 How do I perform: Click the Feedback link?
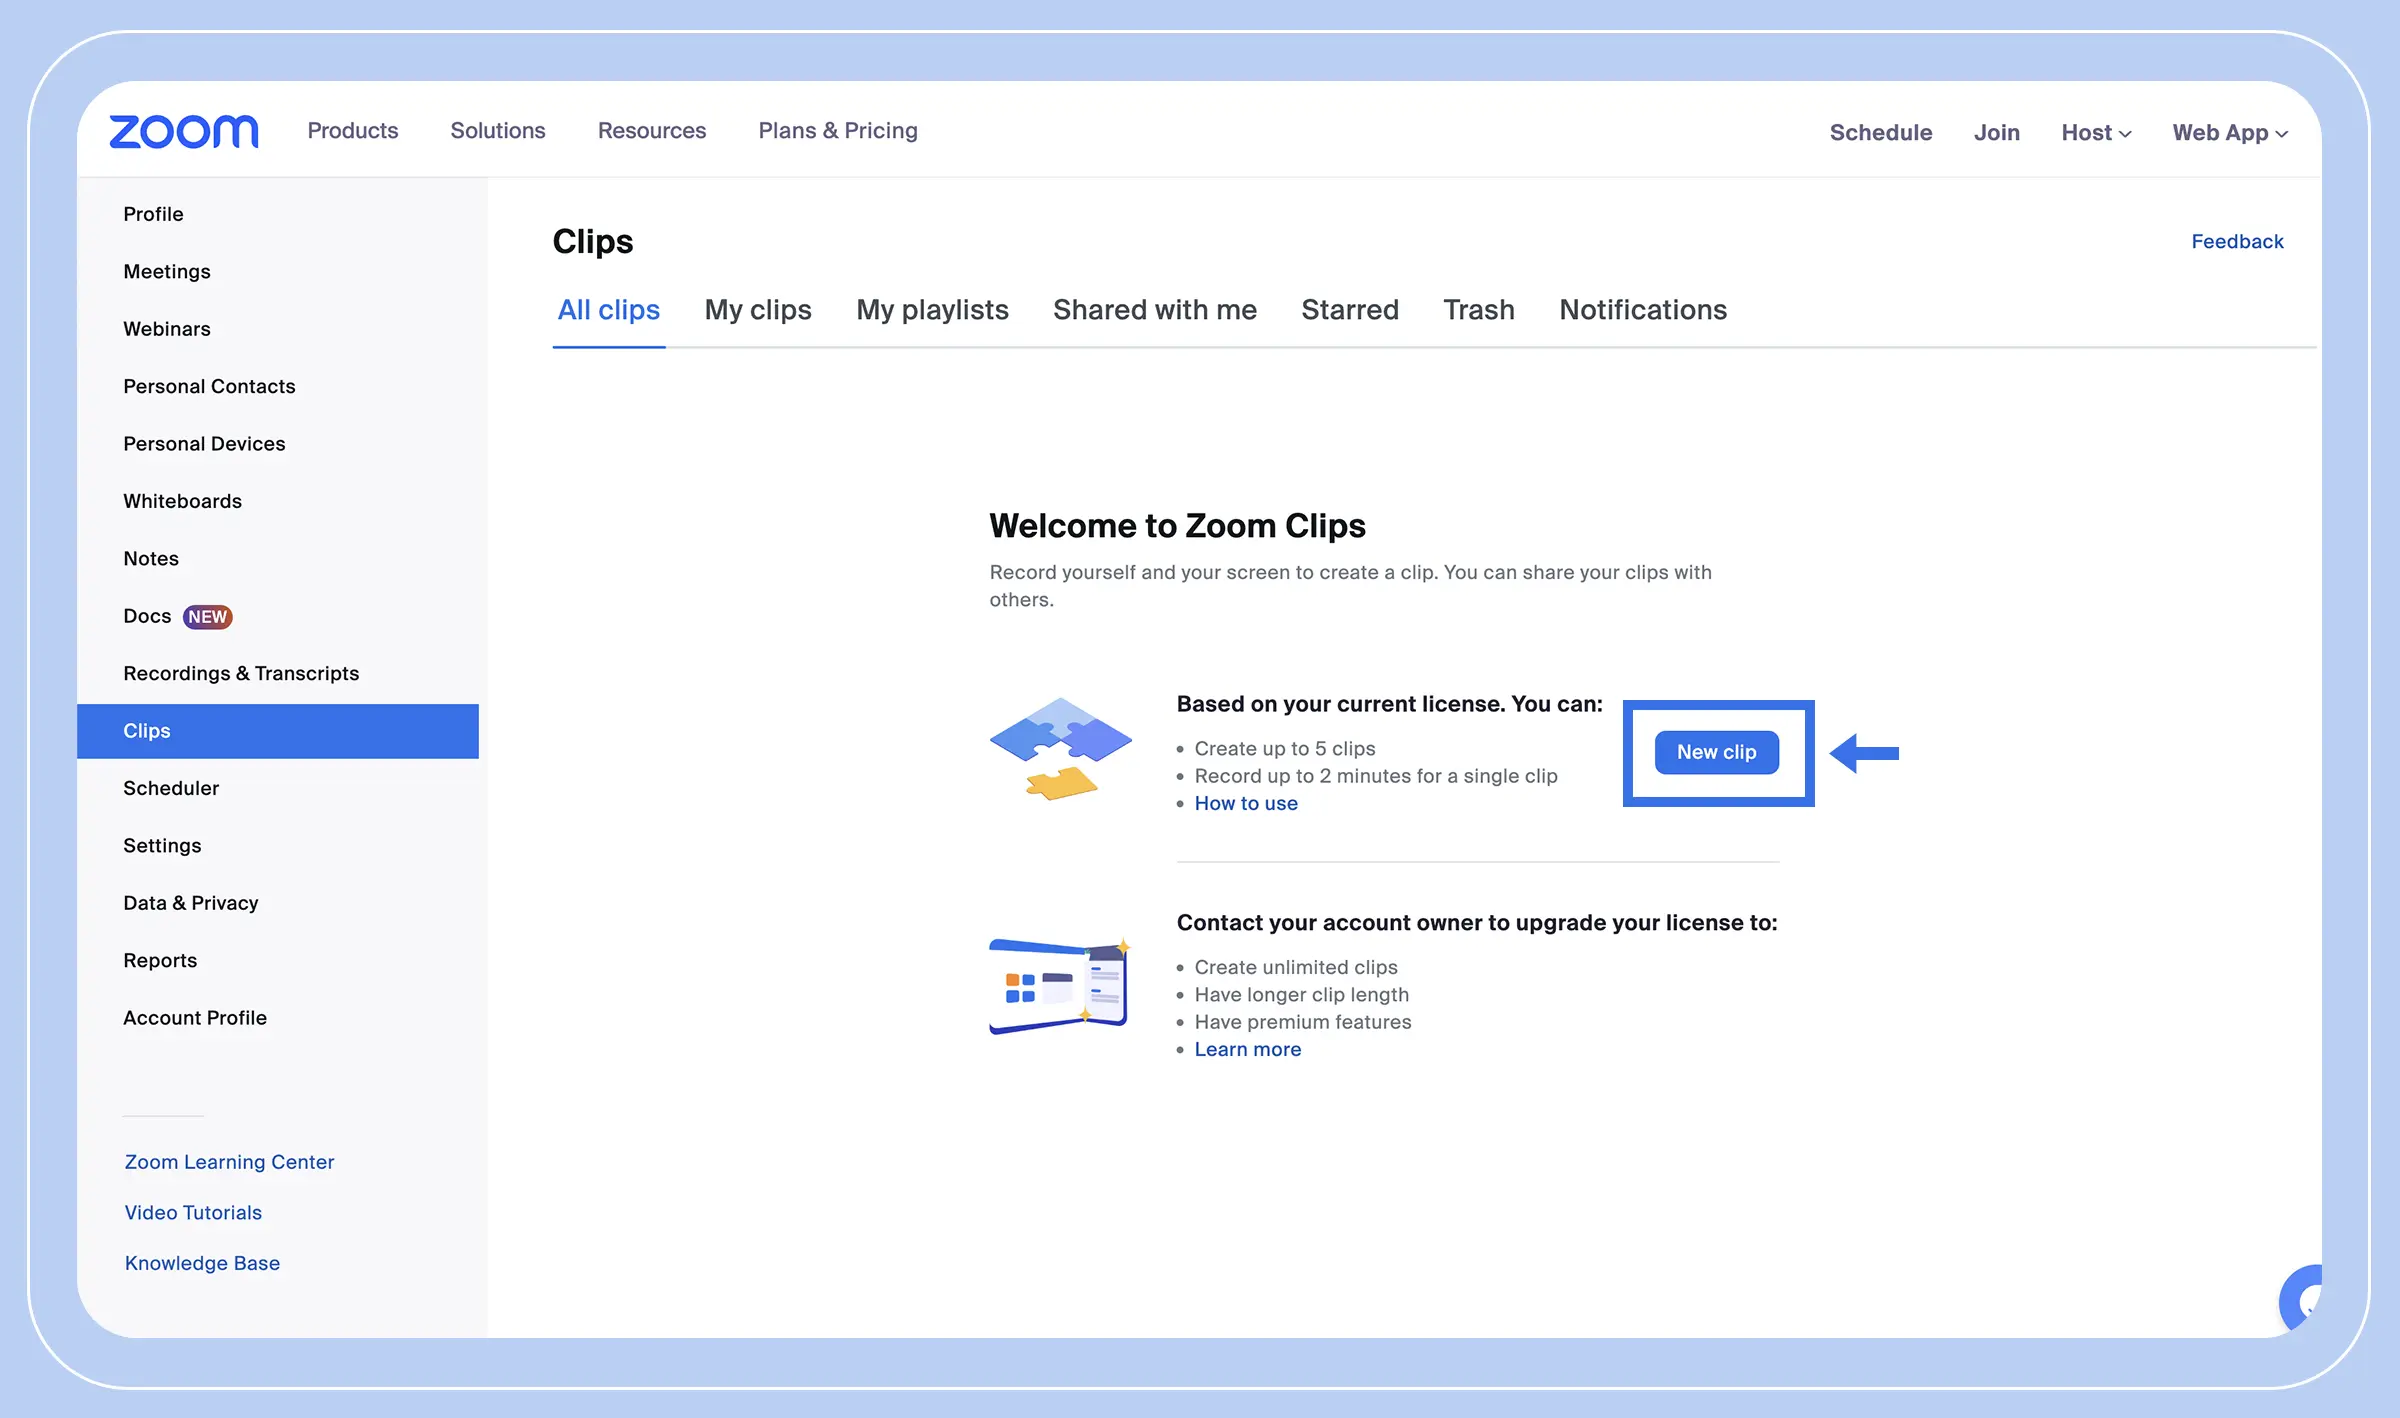click(x=2236, y=242)
